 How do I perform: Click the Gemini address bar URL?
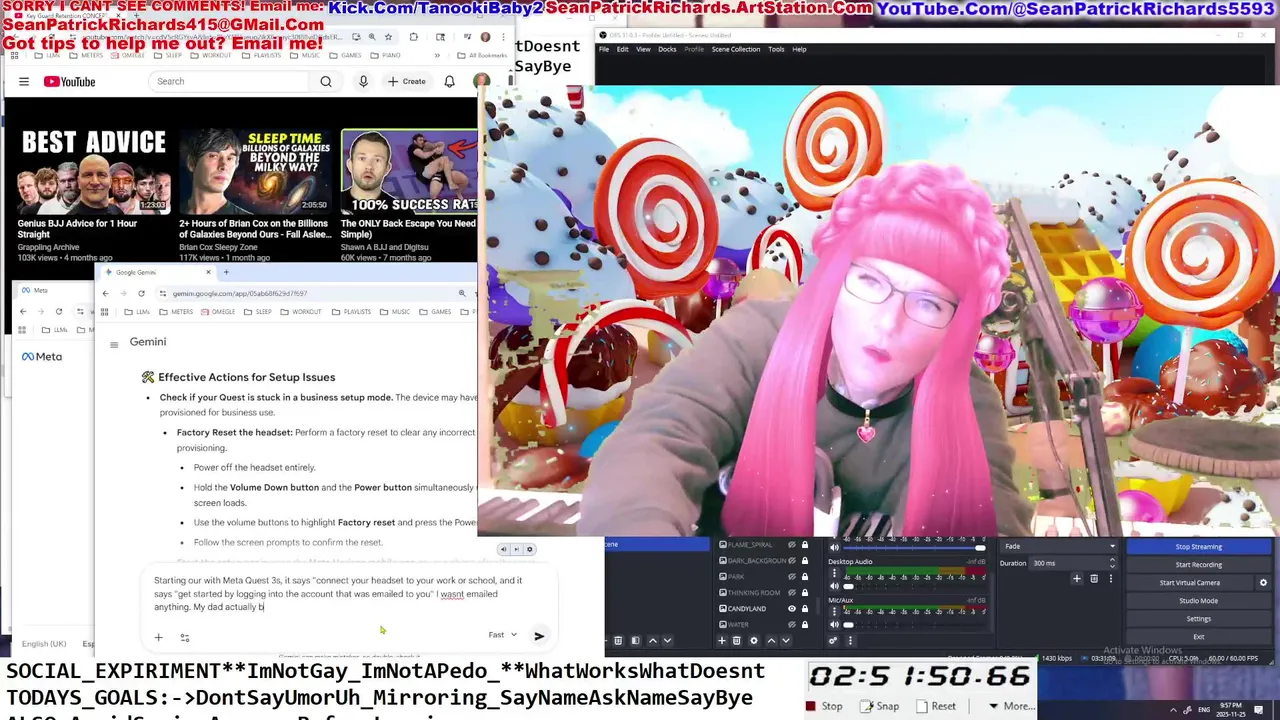(x=240, y=294)
